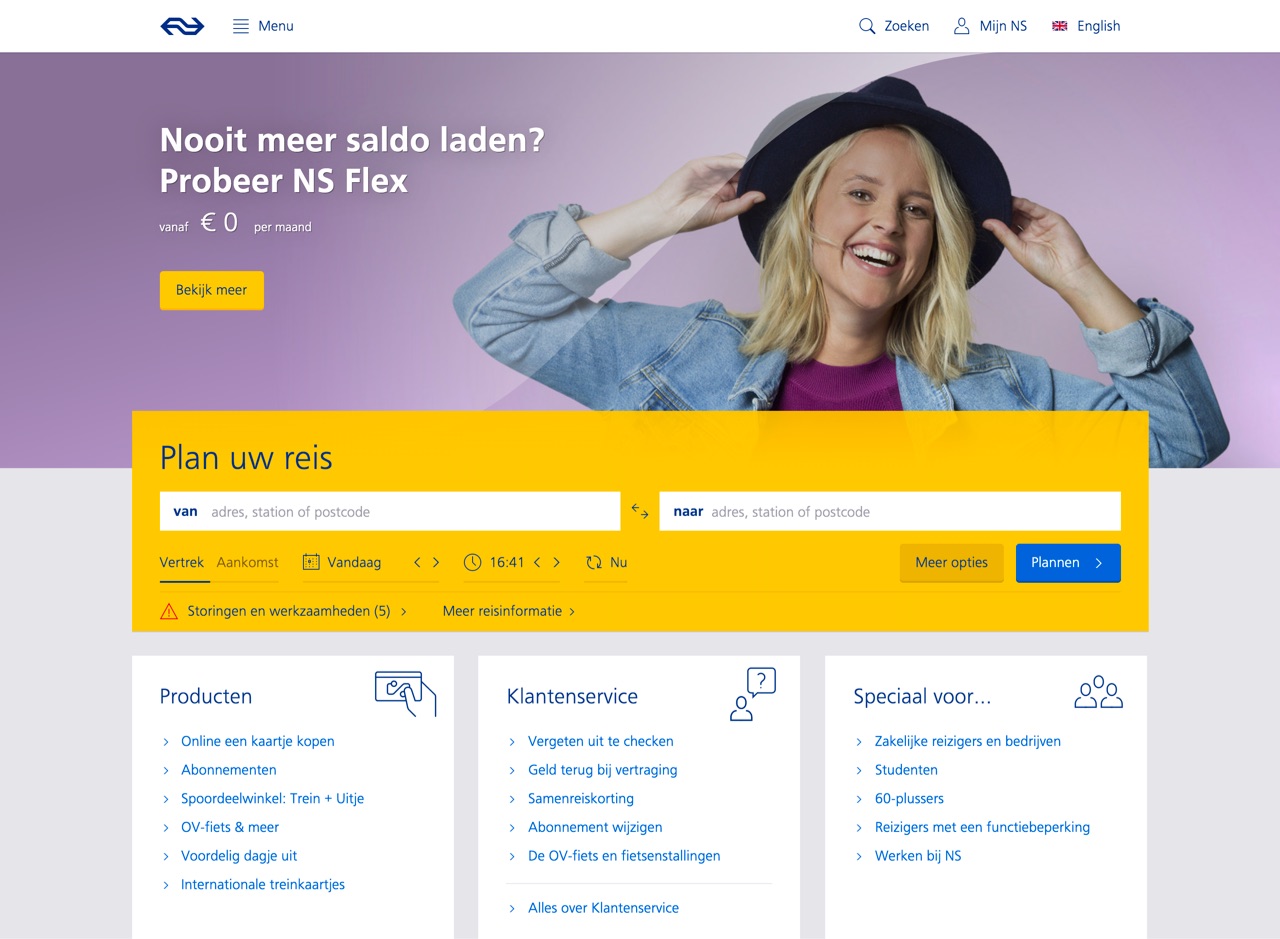Click the chevron before Studenten
Screen dimensions: 1280x939
(859, 770)
